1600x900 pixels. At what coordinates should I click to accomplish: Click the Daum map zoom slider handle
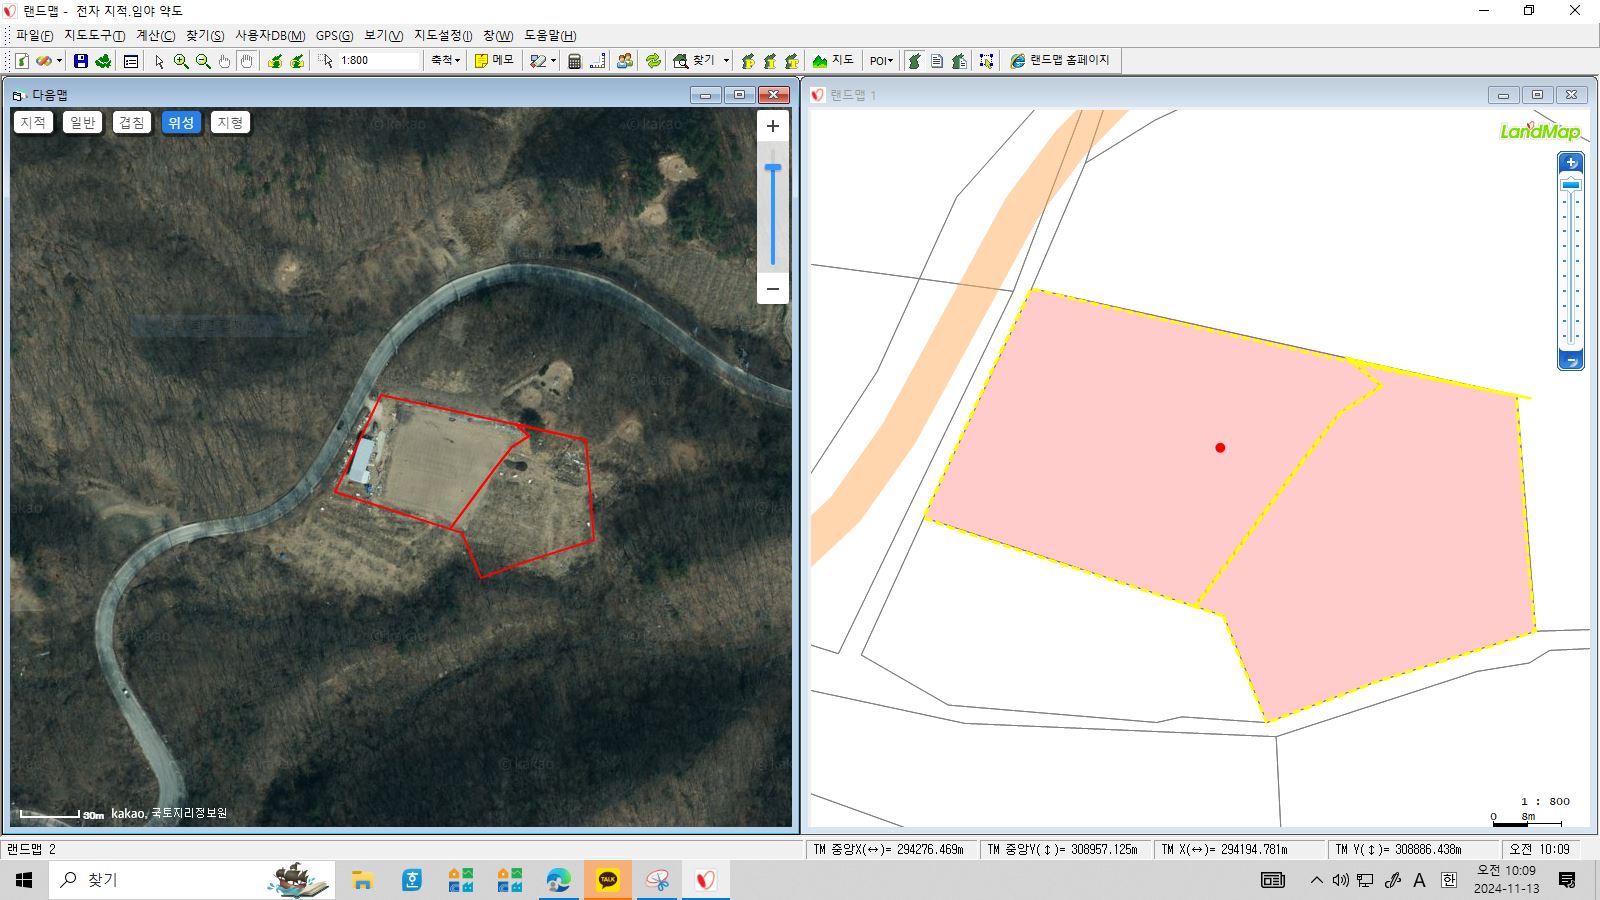pos(773,168)
